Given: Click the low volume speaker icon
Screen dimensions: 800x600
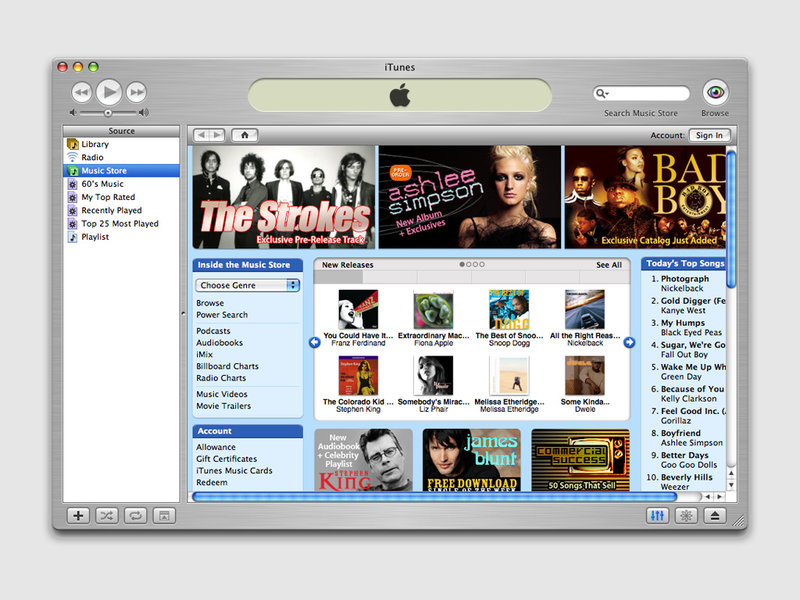Looking at the screenshot, I should pyautogui.click(x=73, y=112).
